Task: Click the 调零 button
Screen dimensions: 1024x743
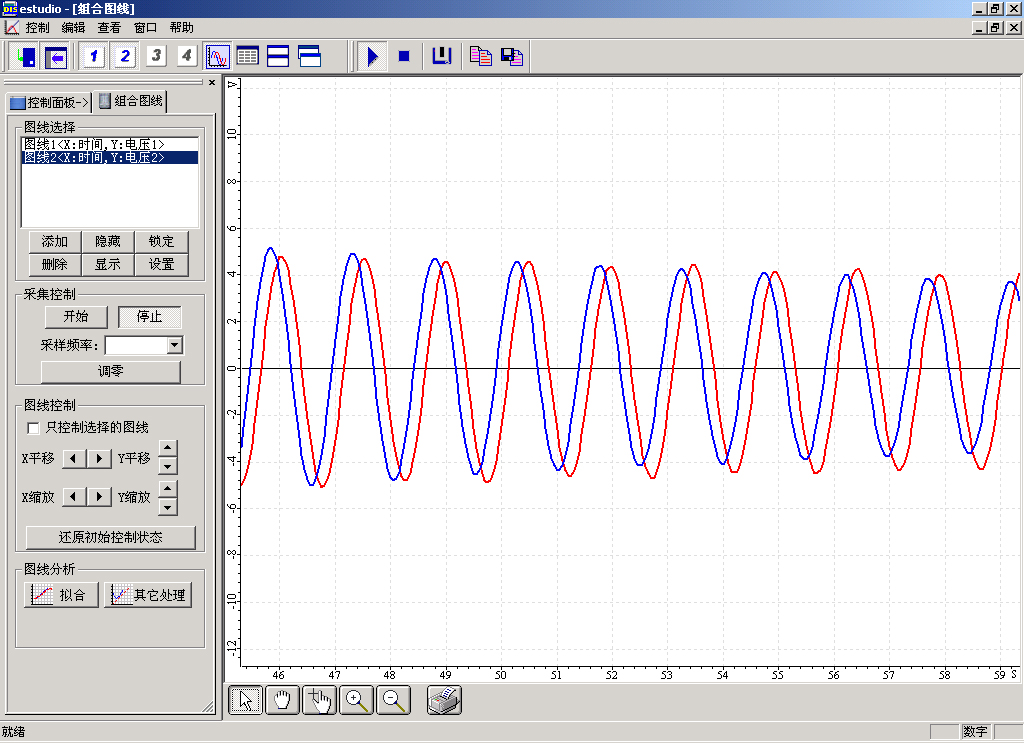Action: point(110,372)
